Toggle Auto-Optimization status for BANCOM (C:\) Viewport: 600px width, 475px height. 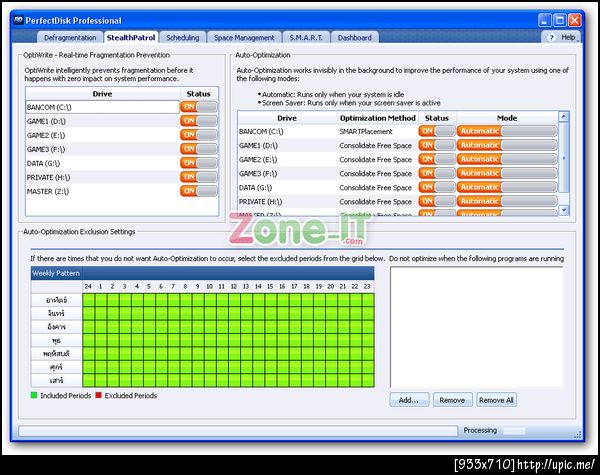tap(437, 131)
